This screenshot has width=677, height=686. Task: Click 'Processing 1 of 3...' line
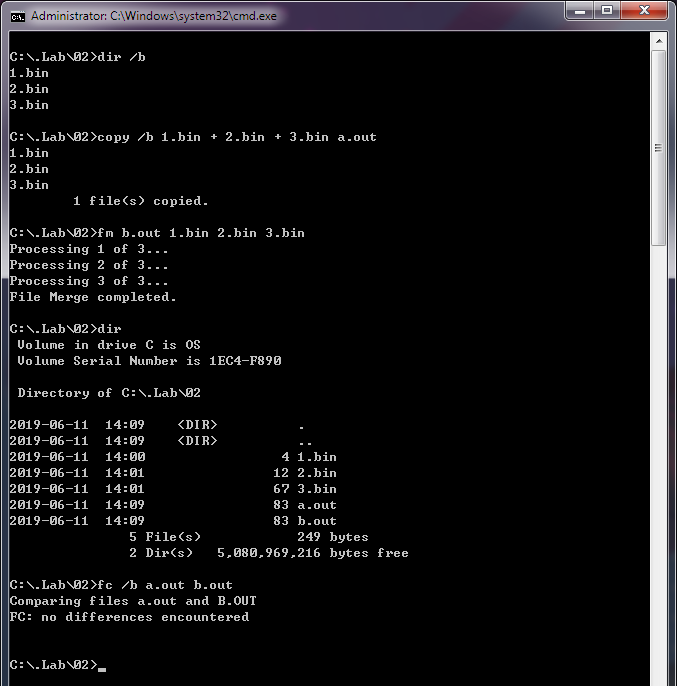point(89,249)
